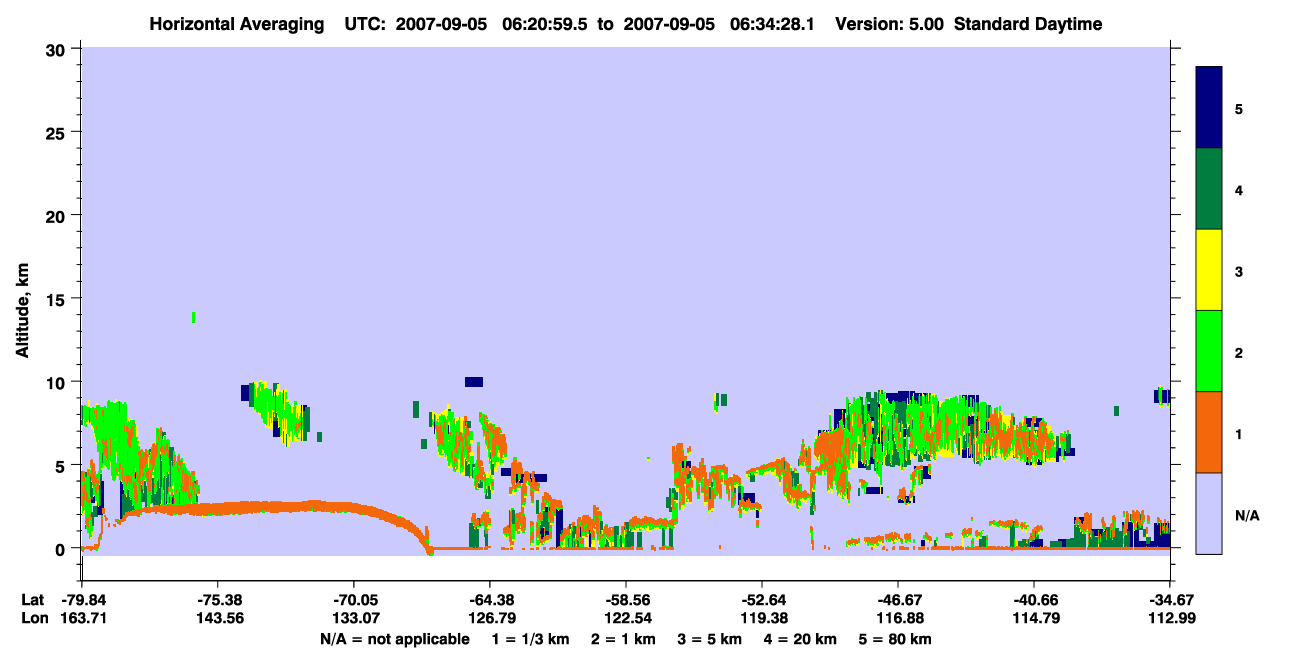
Task: Click the bright green colorbar segment labeled 2
Action: click(1209, 351)
